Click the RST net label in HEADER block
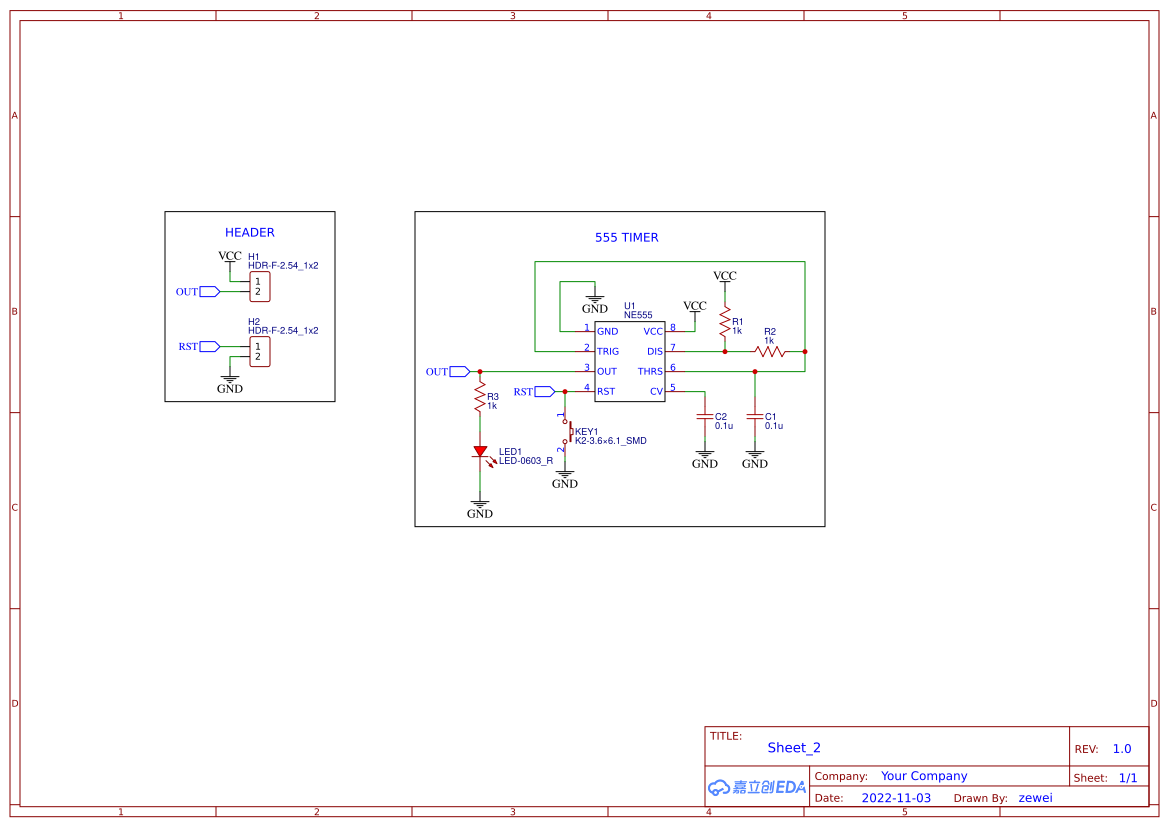The image size is (1169, 827). tap(196, 346)
